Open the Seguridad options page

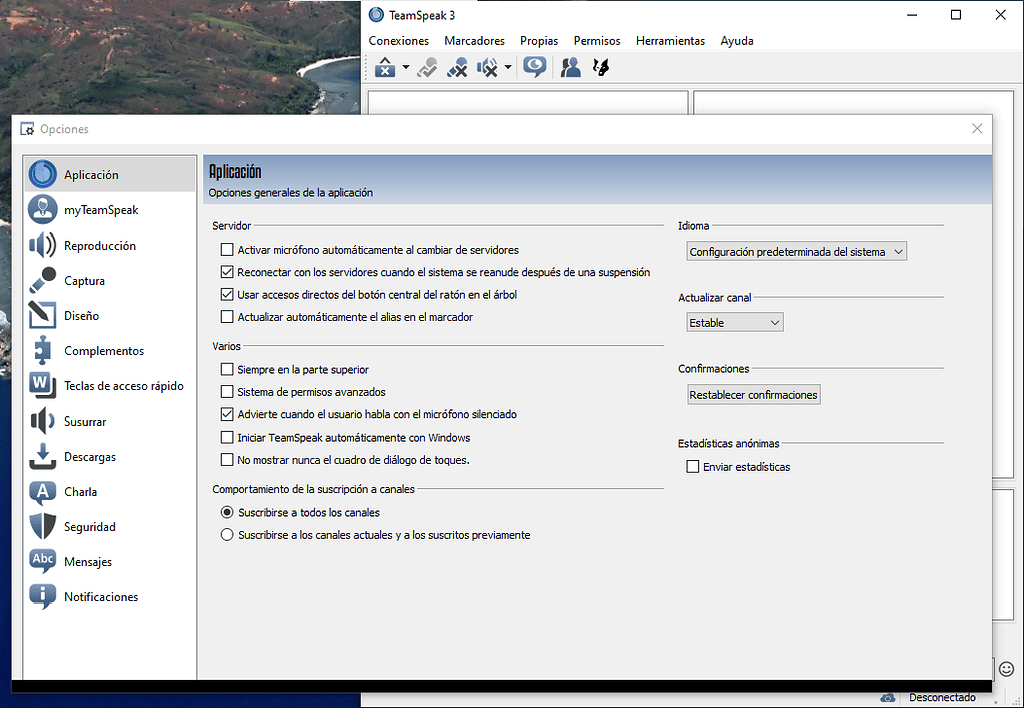90,527
